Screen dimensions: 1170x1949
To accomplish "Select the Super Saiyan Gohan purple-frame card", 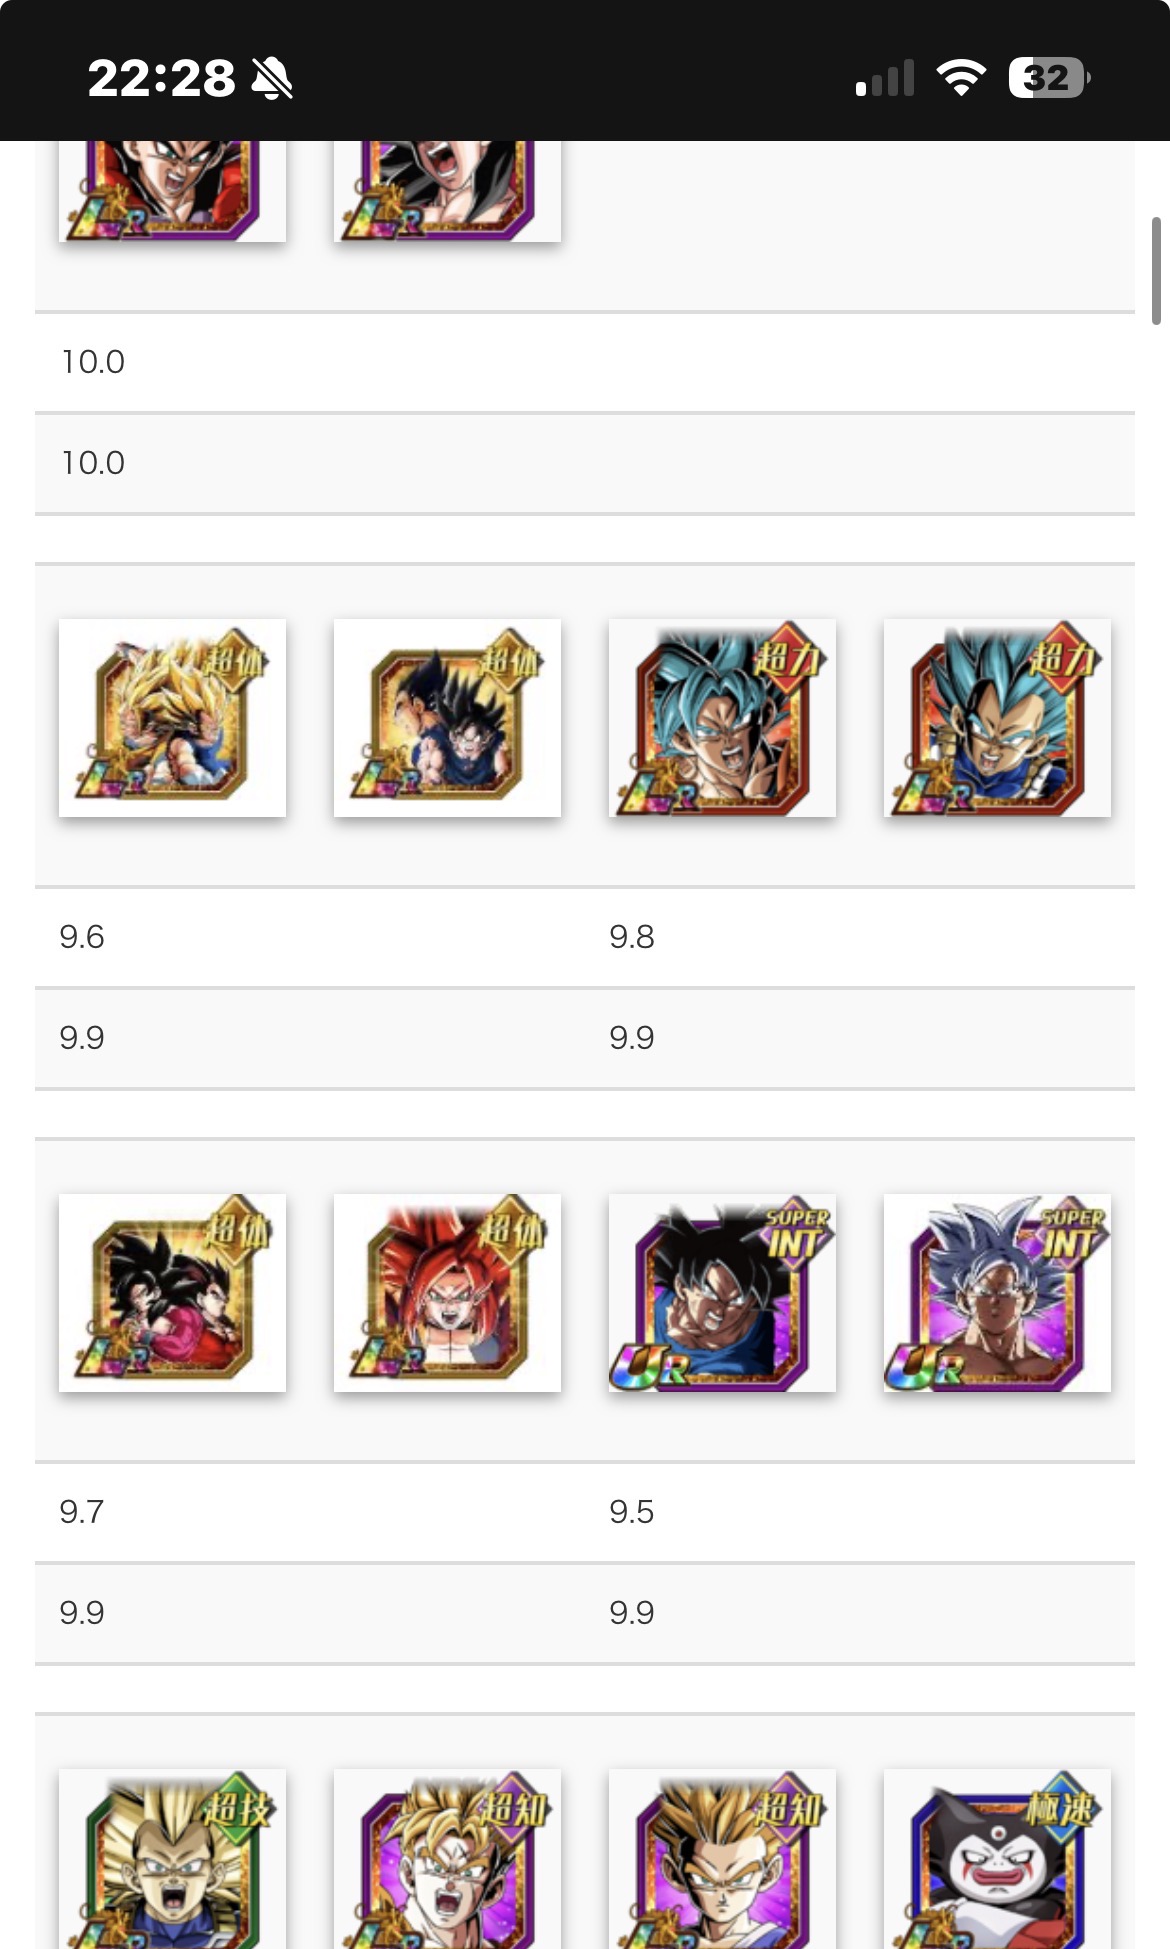I will [x=722, y=1858].
